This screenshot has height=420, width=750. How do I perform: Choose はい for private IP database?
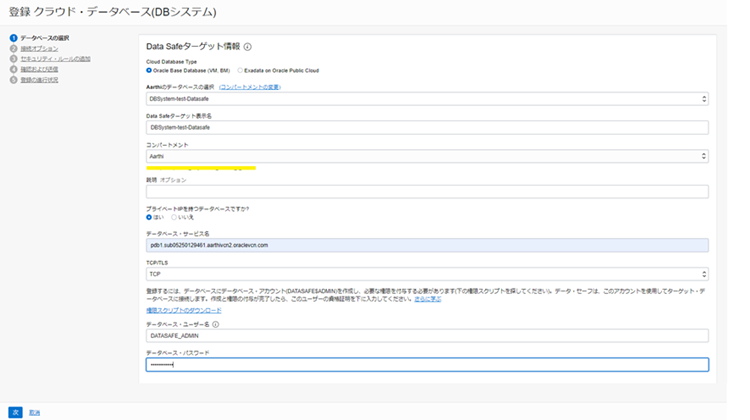tap(150, 216)
